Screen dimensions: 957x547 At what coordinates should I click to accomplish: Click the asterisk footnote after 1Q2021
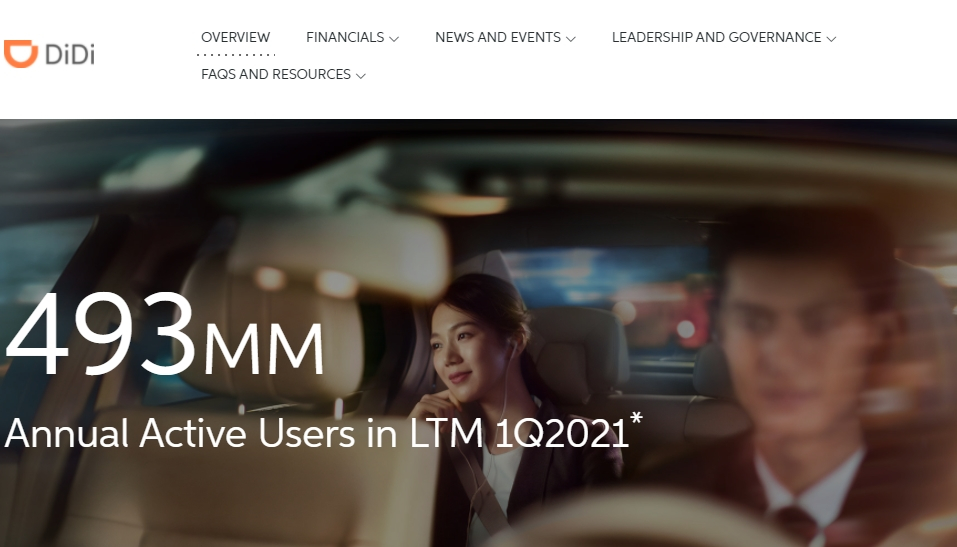pos(636,419)
